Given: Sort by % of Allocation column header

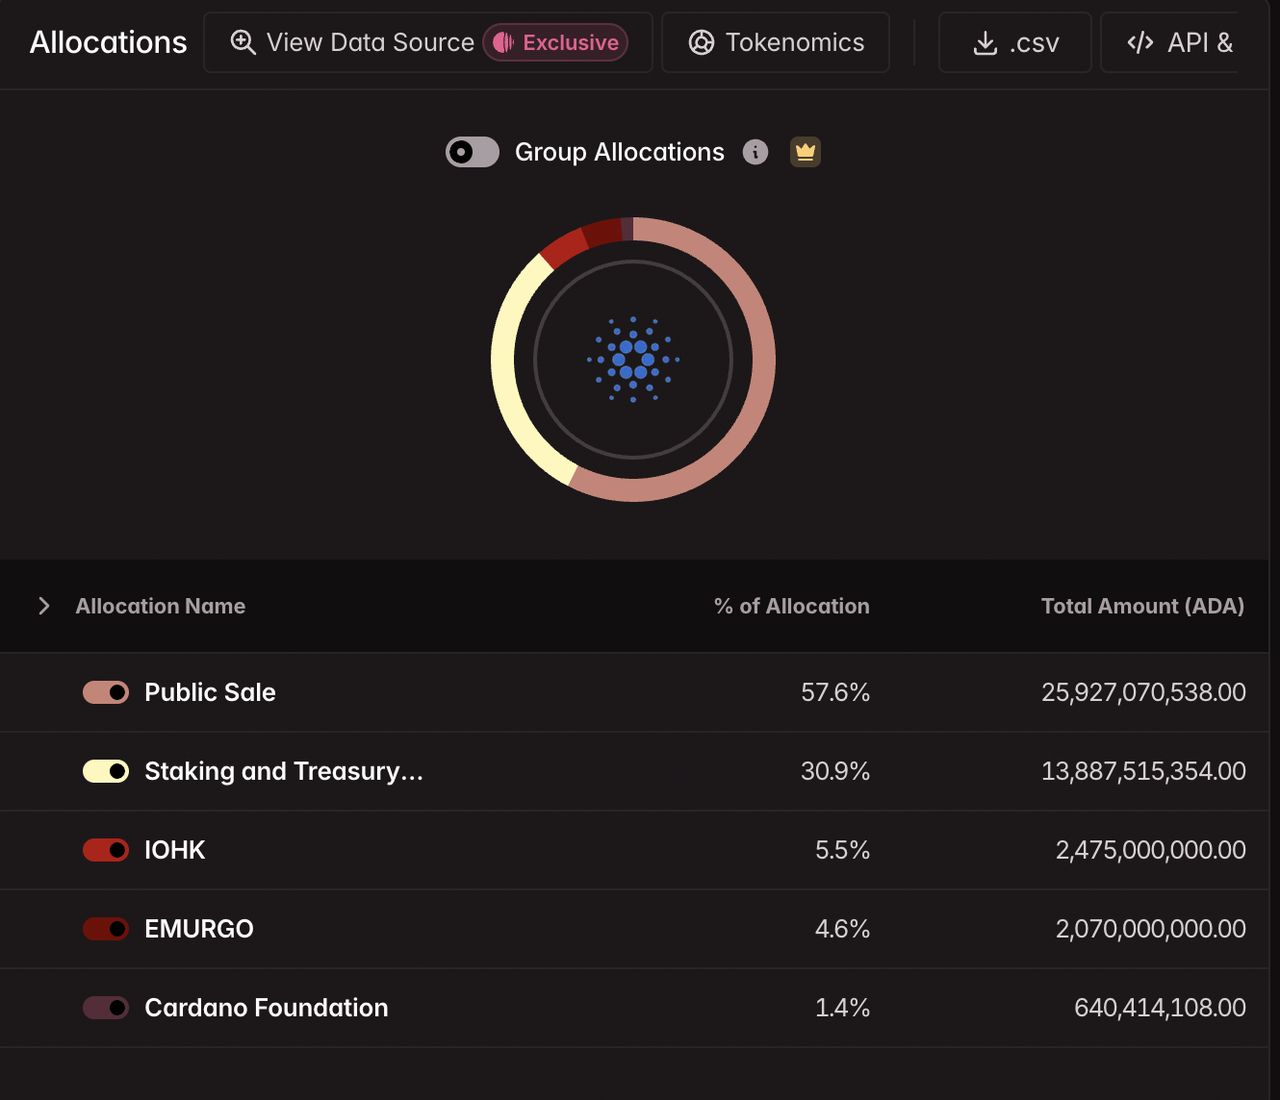Looking at the screenshot, I should 791,606.
